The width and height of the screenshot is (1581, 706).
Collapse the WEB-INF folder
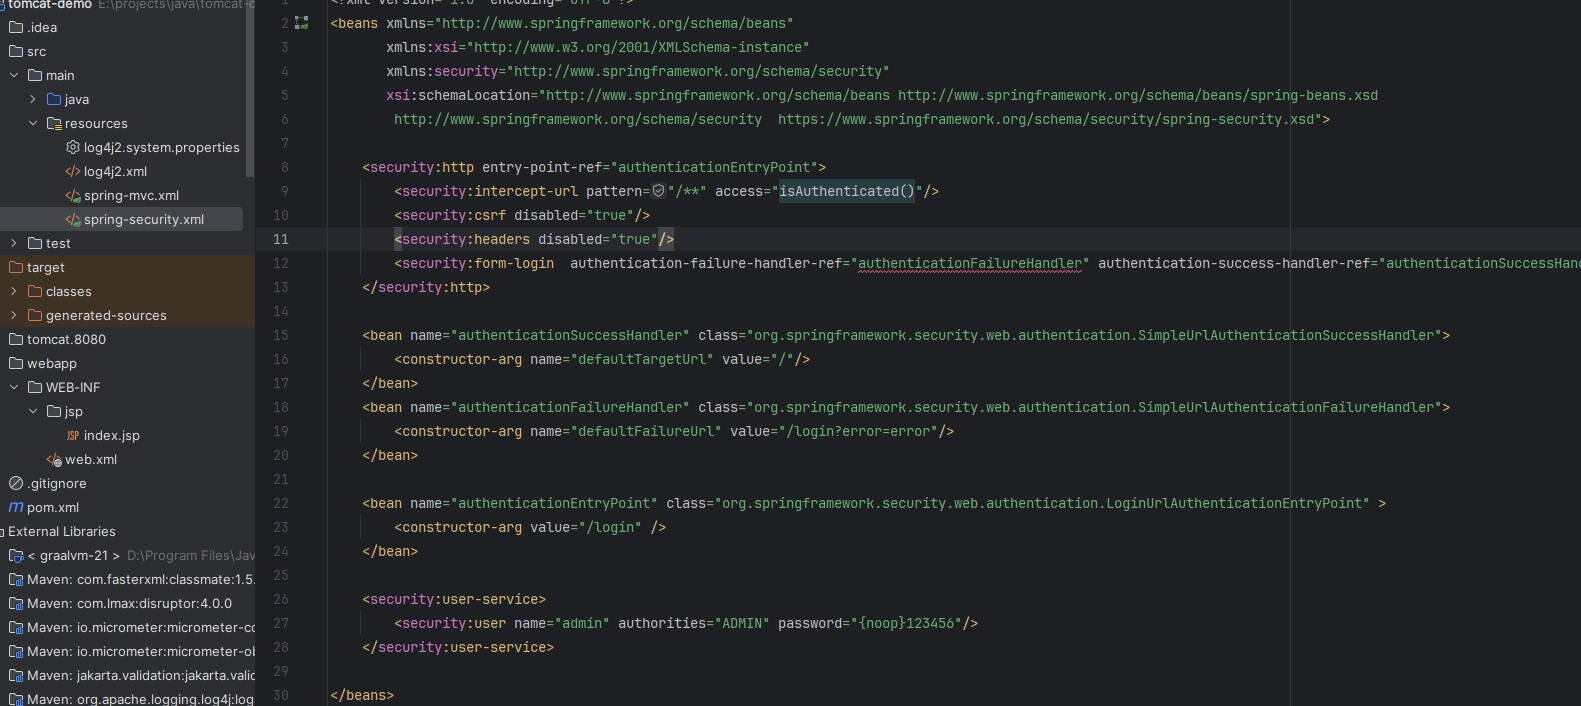[14, 387]
